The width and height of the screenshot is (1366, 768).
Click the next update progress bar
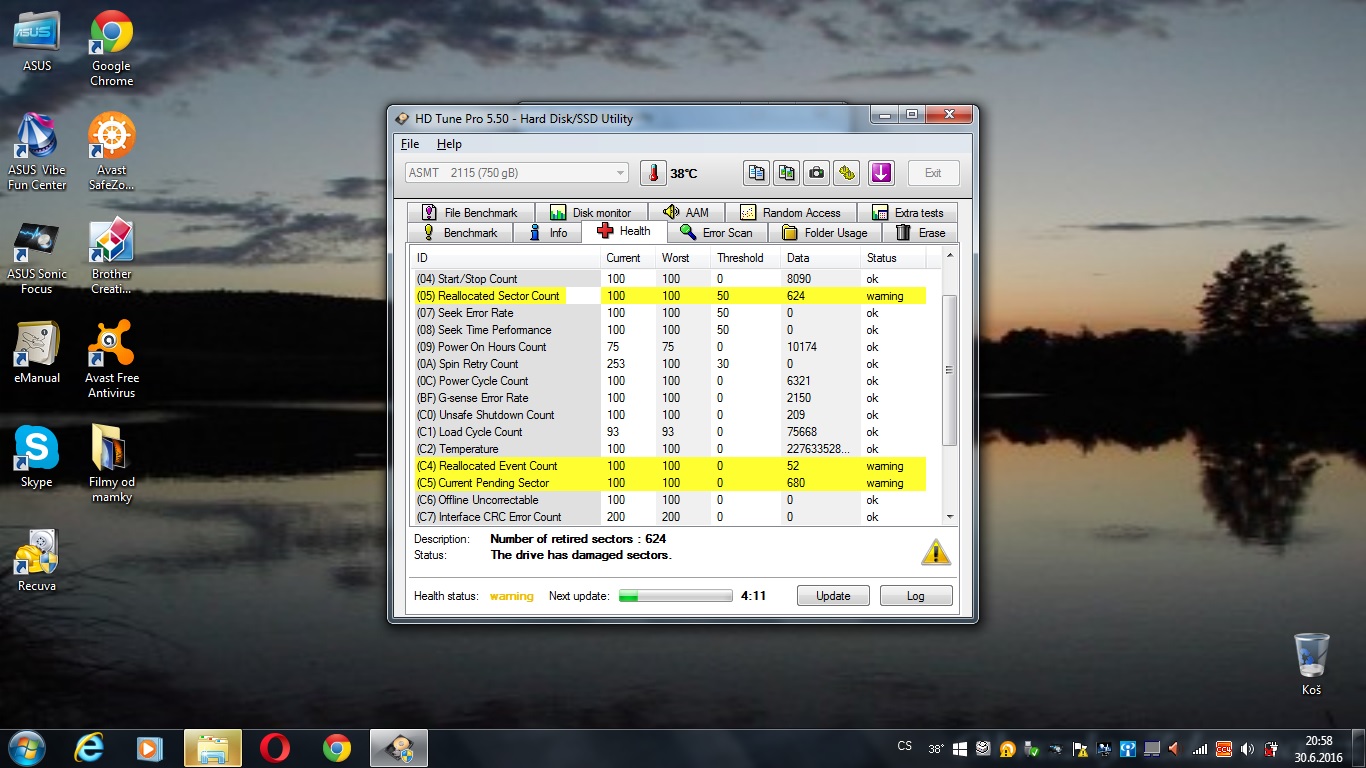(675, 596)
